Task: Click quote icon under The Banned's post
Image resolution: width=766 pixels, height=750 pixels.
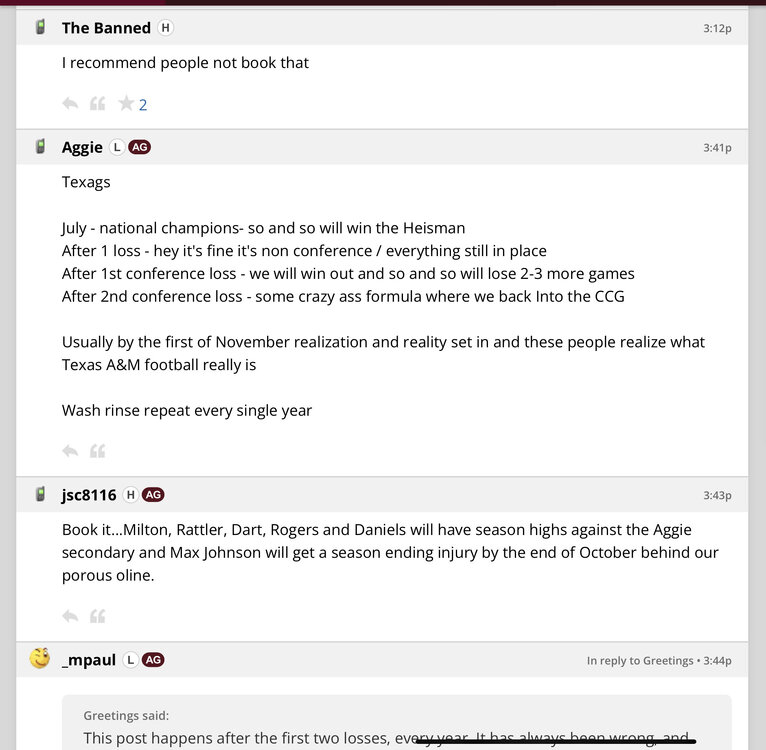Action: pyautogui.click(x=97, y=103)
